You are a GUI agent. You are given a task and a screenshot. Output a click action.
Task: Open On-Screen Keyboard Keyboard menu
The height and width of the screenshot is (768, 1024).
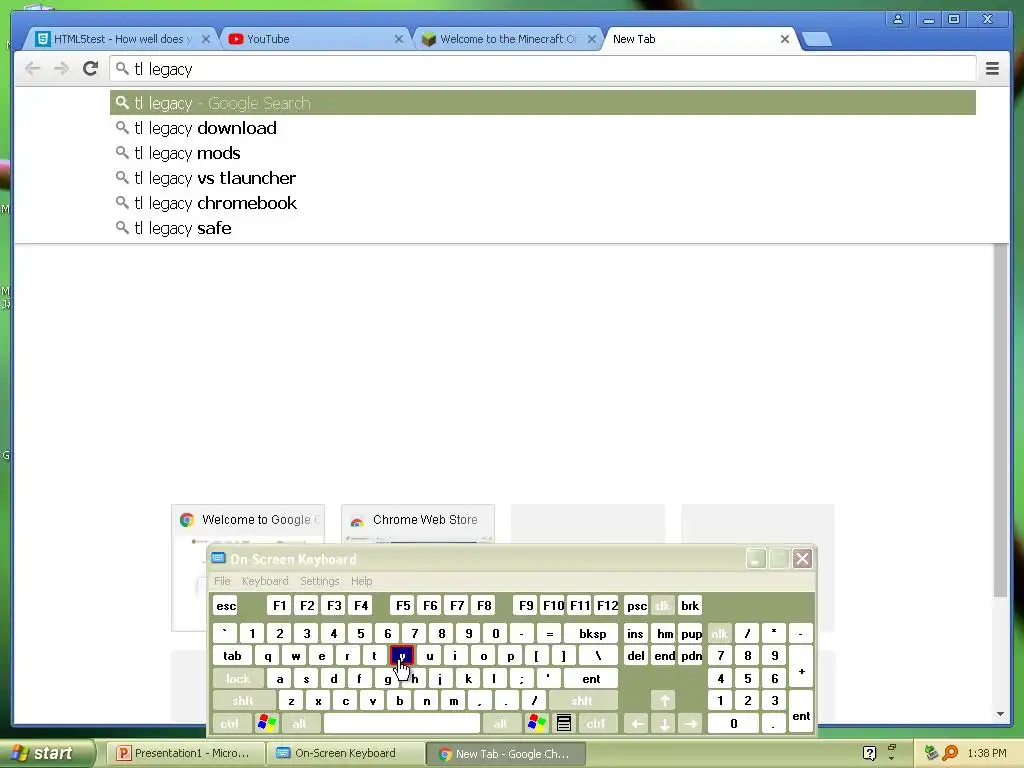pyautogui.click(x=264, y=581)
